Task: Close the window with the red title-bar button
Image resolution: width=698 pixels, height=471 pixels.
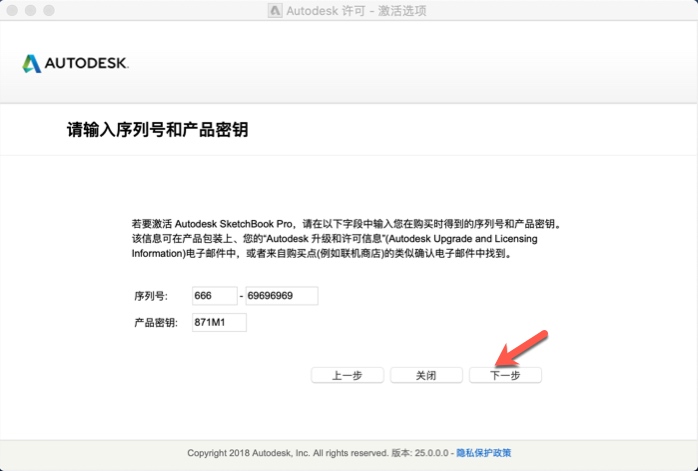Action: tap(12, 10)
